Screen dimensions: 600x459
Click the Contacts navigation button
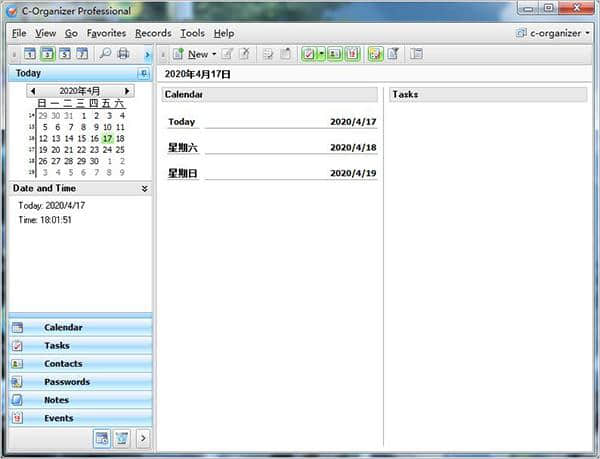[63, 364]
